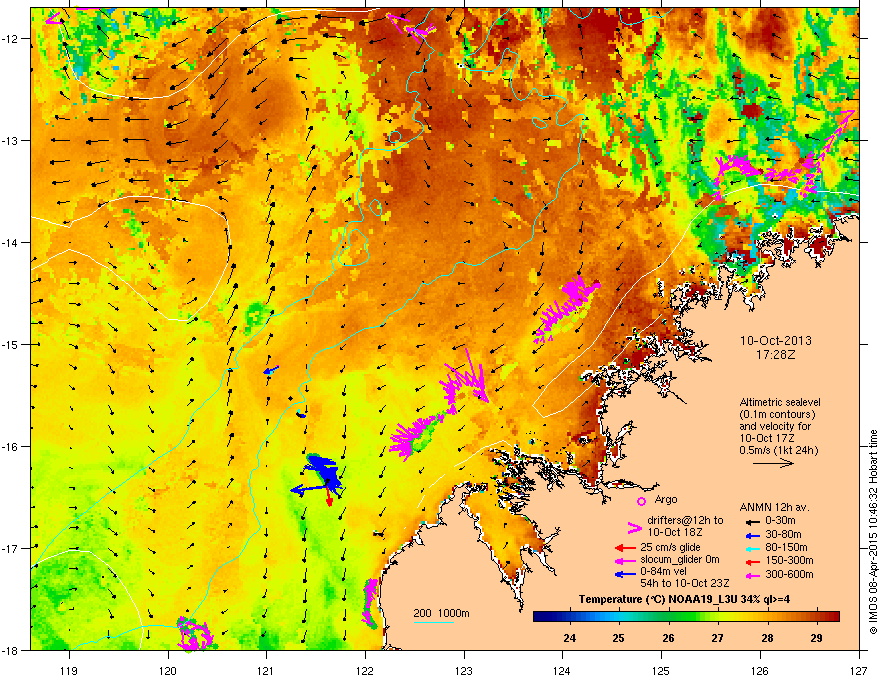Click the '200 1000m' depth contour label
Image resolution: width=880 pixels, height=680 pixels.
[x=441, y=613]
